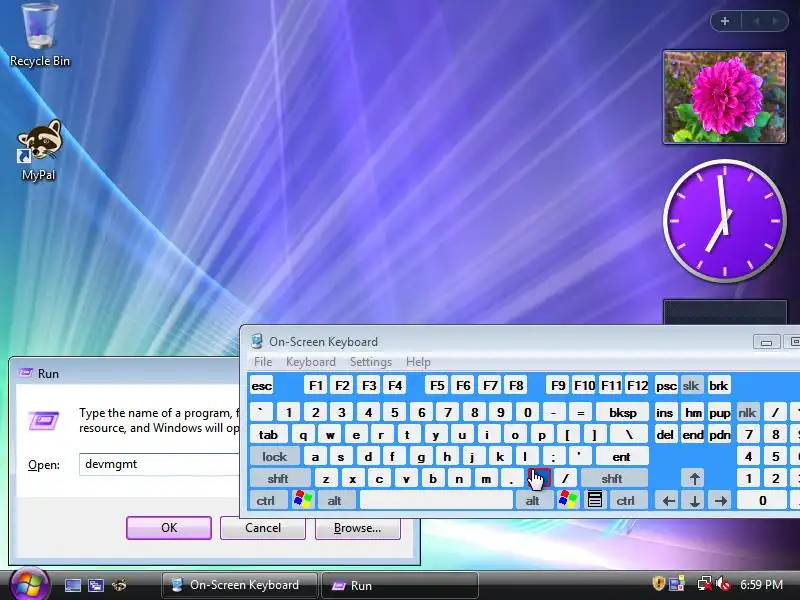Open the Keyboard menu
Viewport: 800px width, 600px height.
tap(311, 362)
